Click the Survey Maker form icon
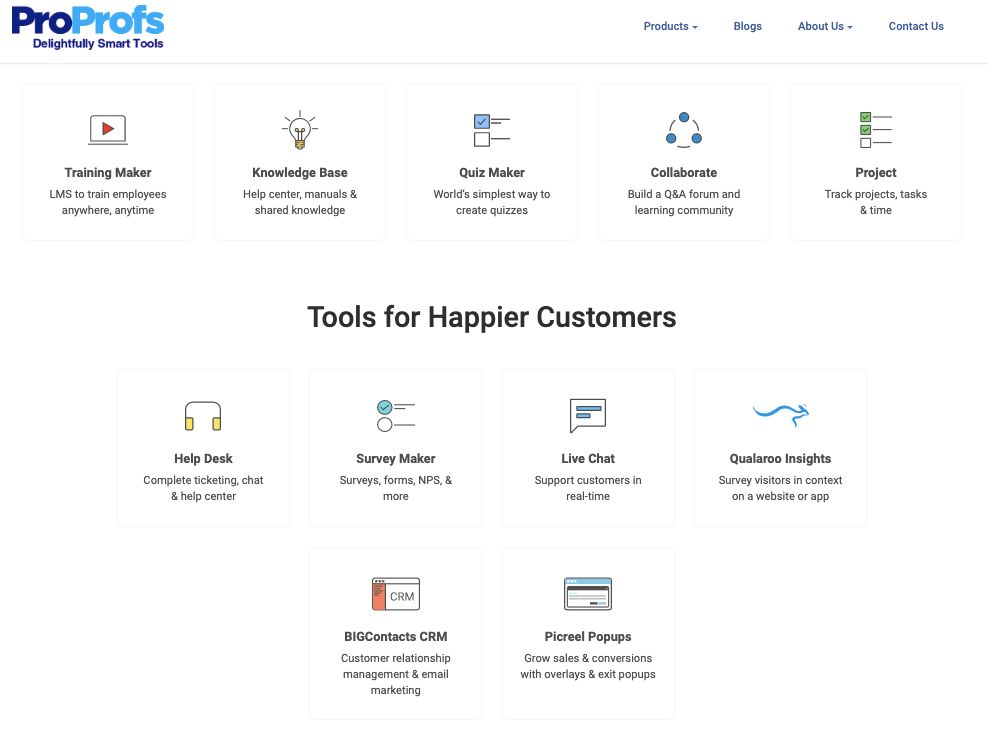The image size is (988, 730). coord(395,414)
